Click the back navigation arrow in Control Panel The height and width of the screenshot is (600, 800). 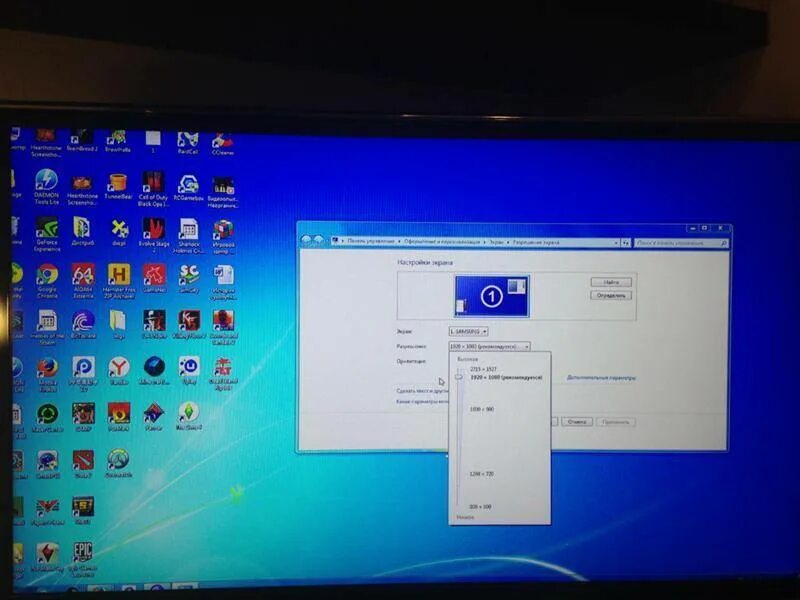[x=306, y=240]
